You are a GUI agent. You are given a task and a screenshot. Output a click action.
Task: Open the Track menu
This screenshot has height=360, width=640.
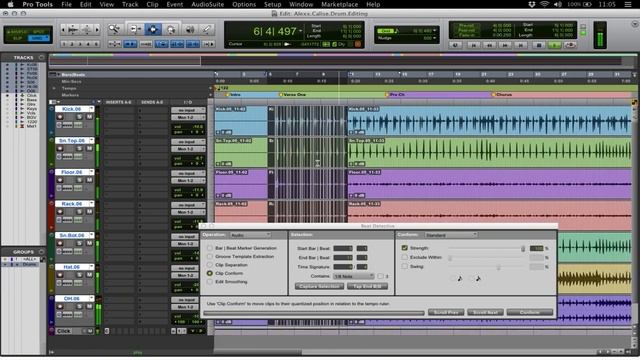(130, 4)
